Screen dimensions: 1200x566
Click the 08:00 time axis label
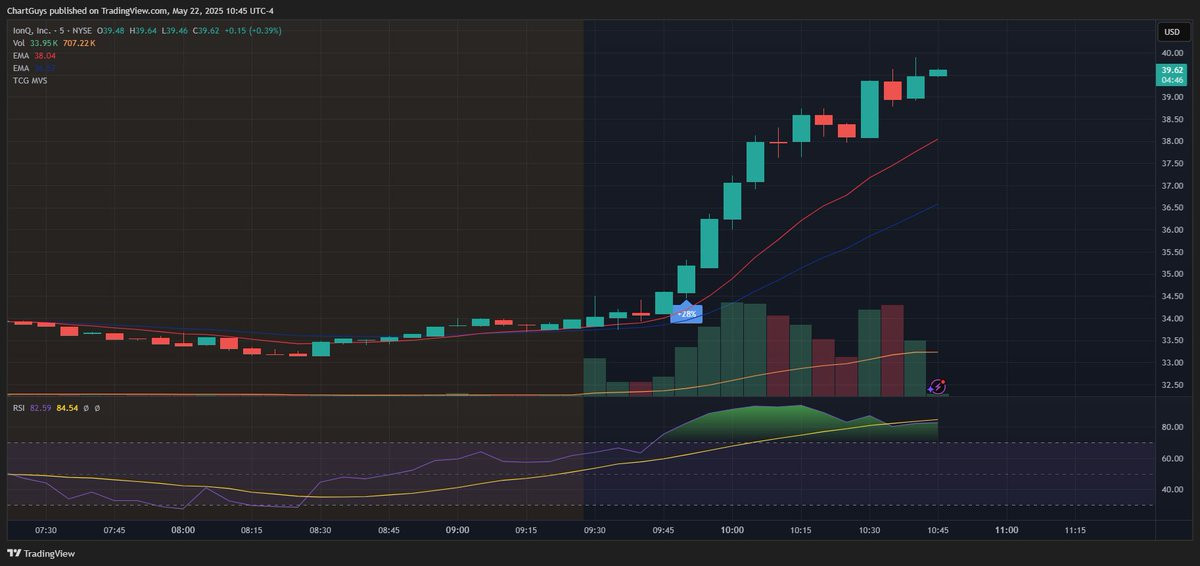pos(183,530)
